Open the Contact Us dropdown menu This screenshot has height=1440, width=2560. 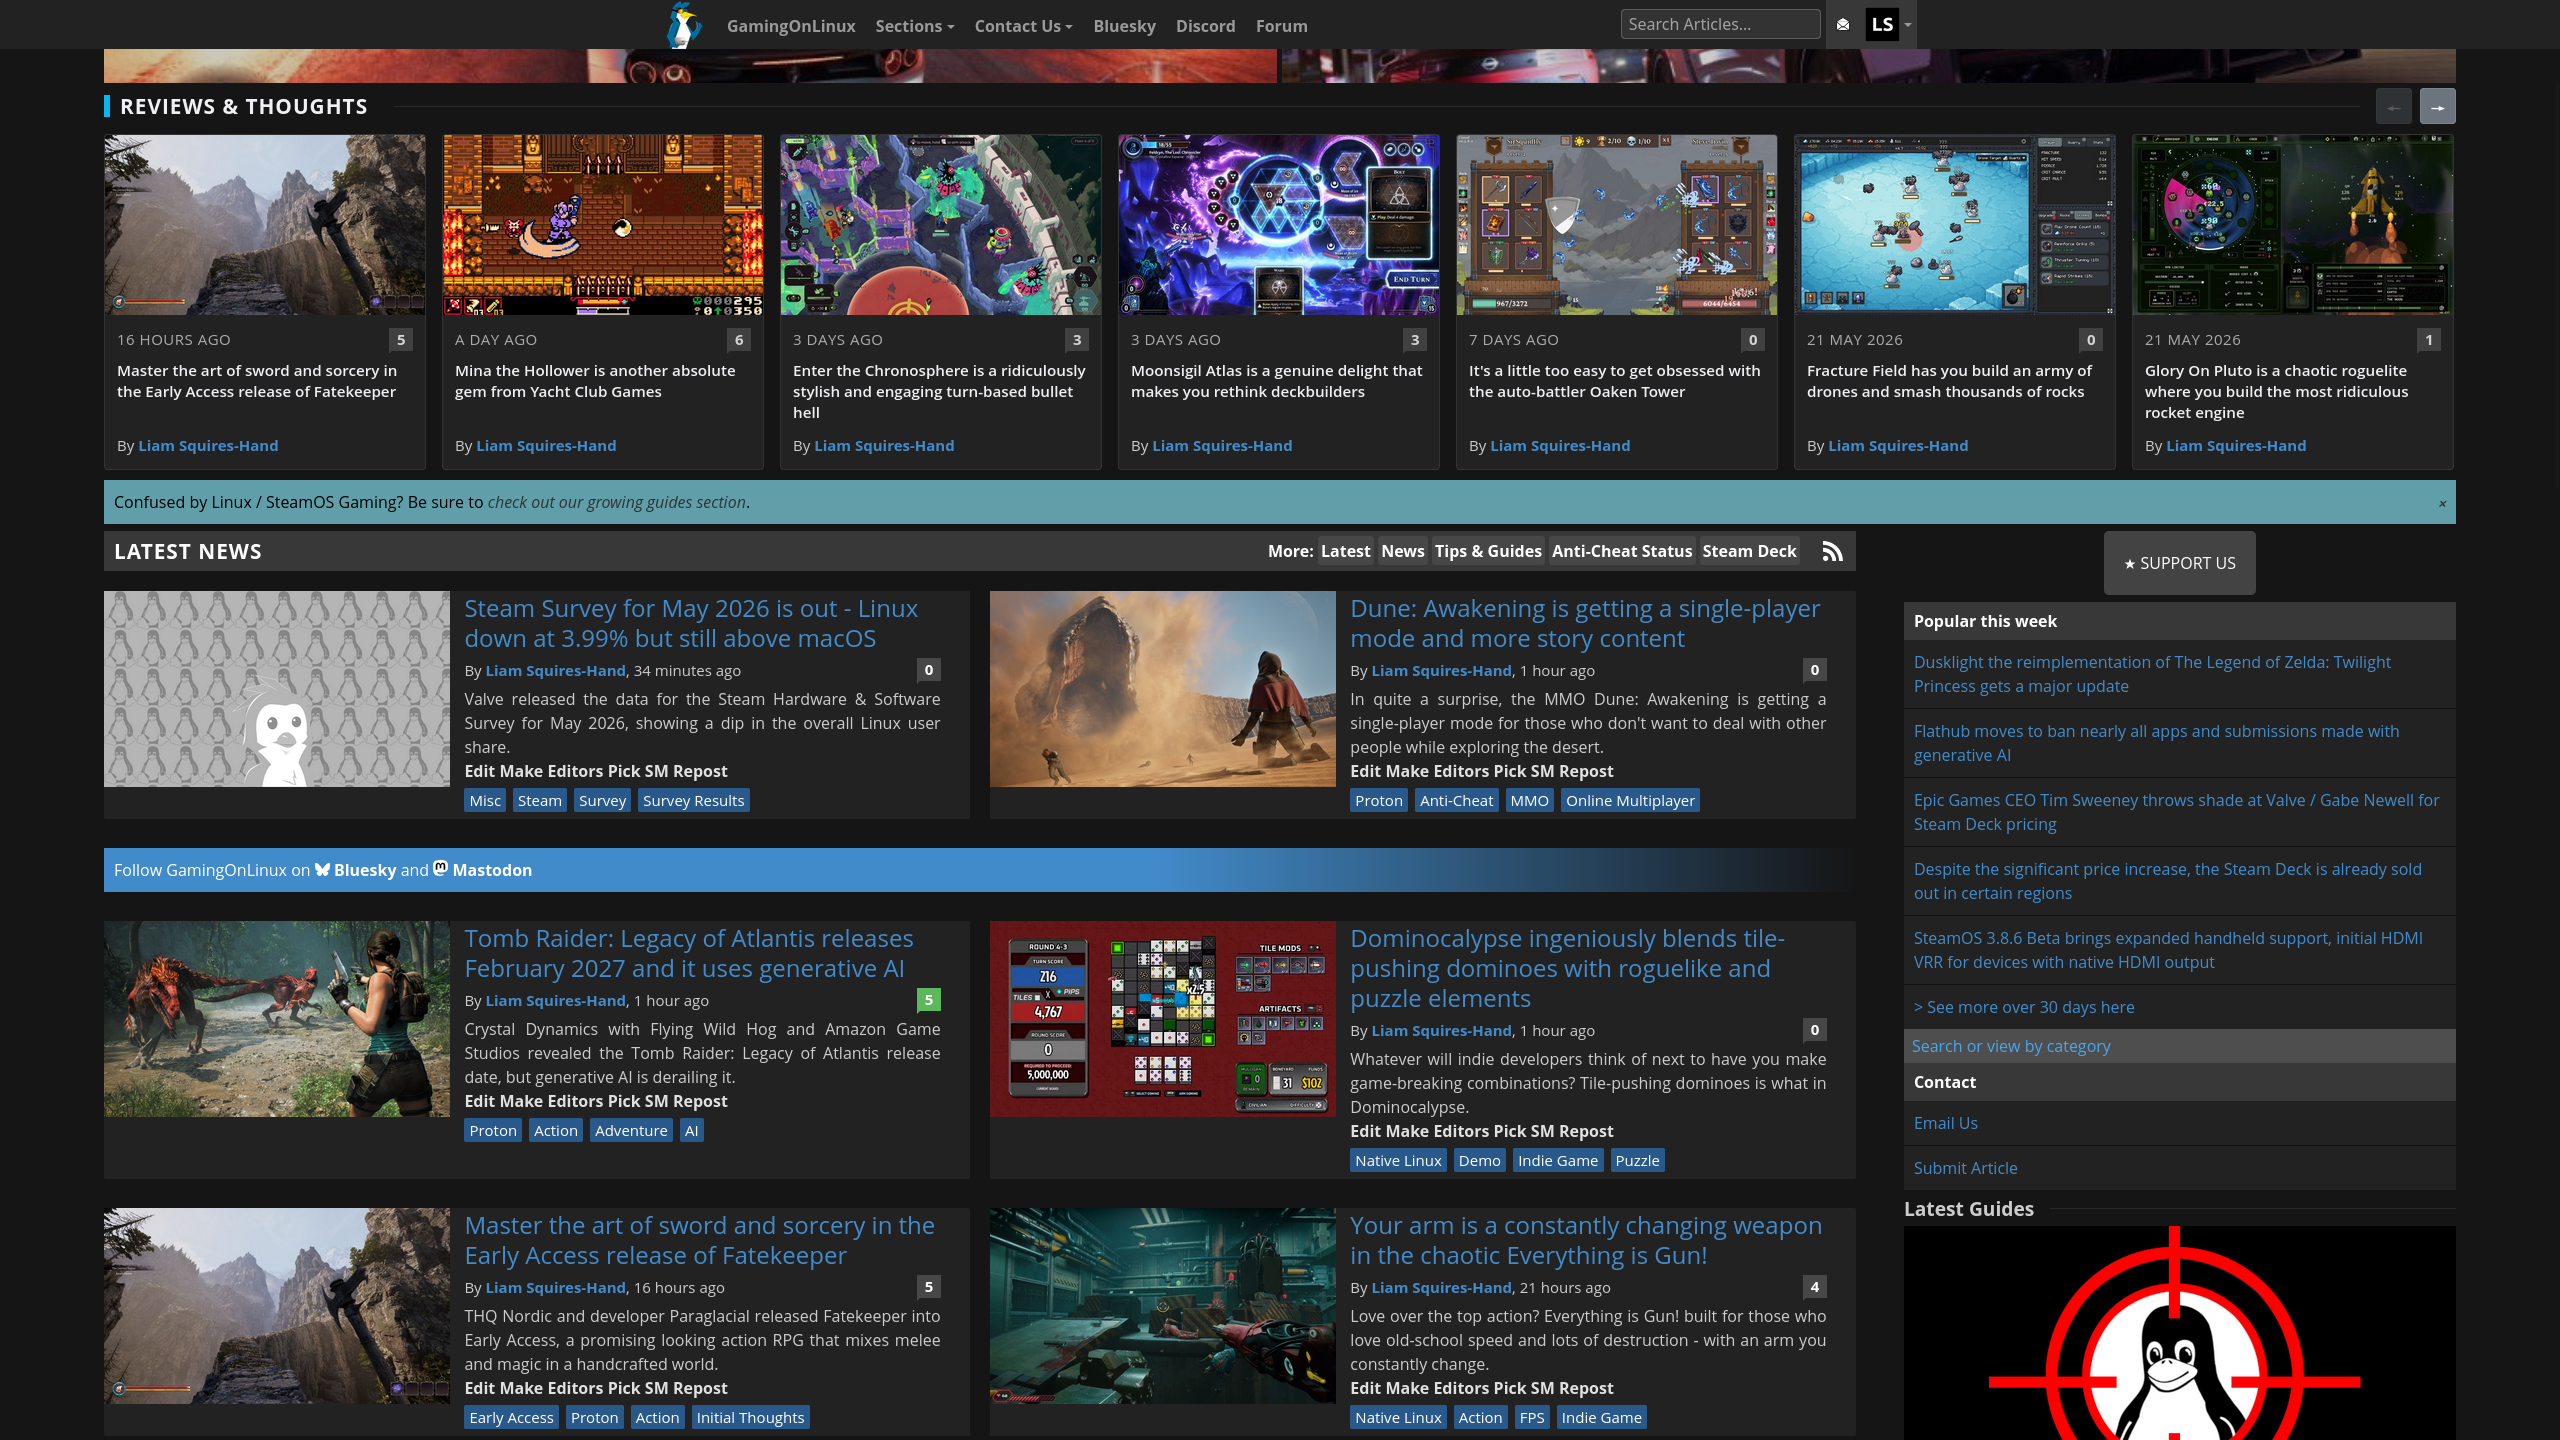[1023, 26]
